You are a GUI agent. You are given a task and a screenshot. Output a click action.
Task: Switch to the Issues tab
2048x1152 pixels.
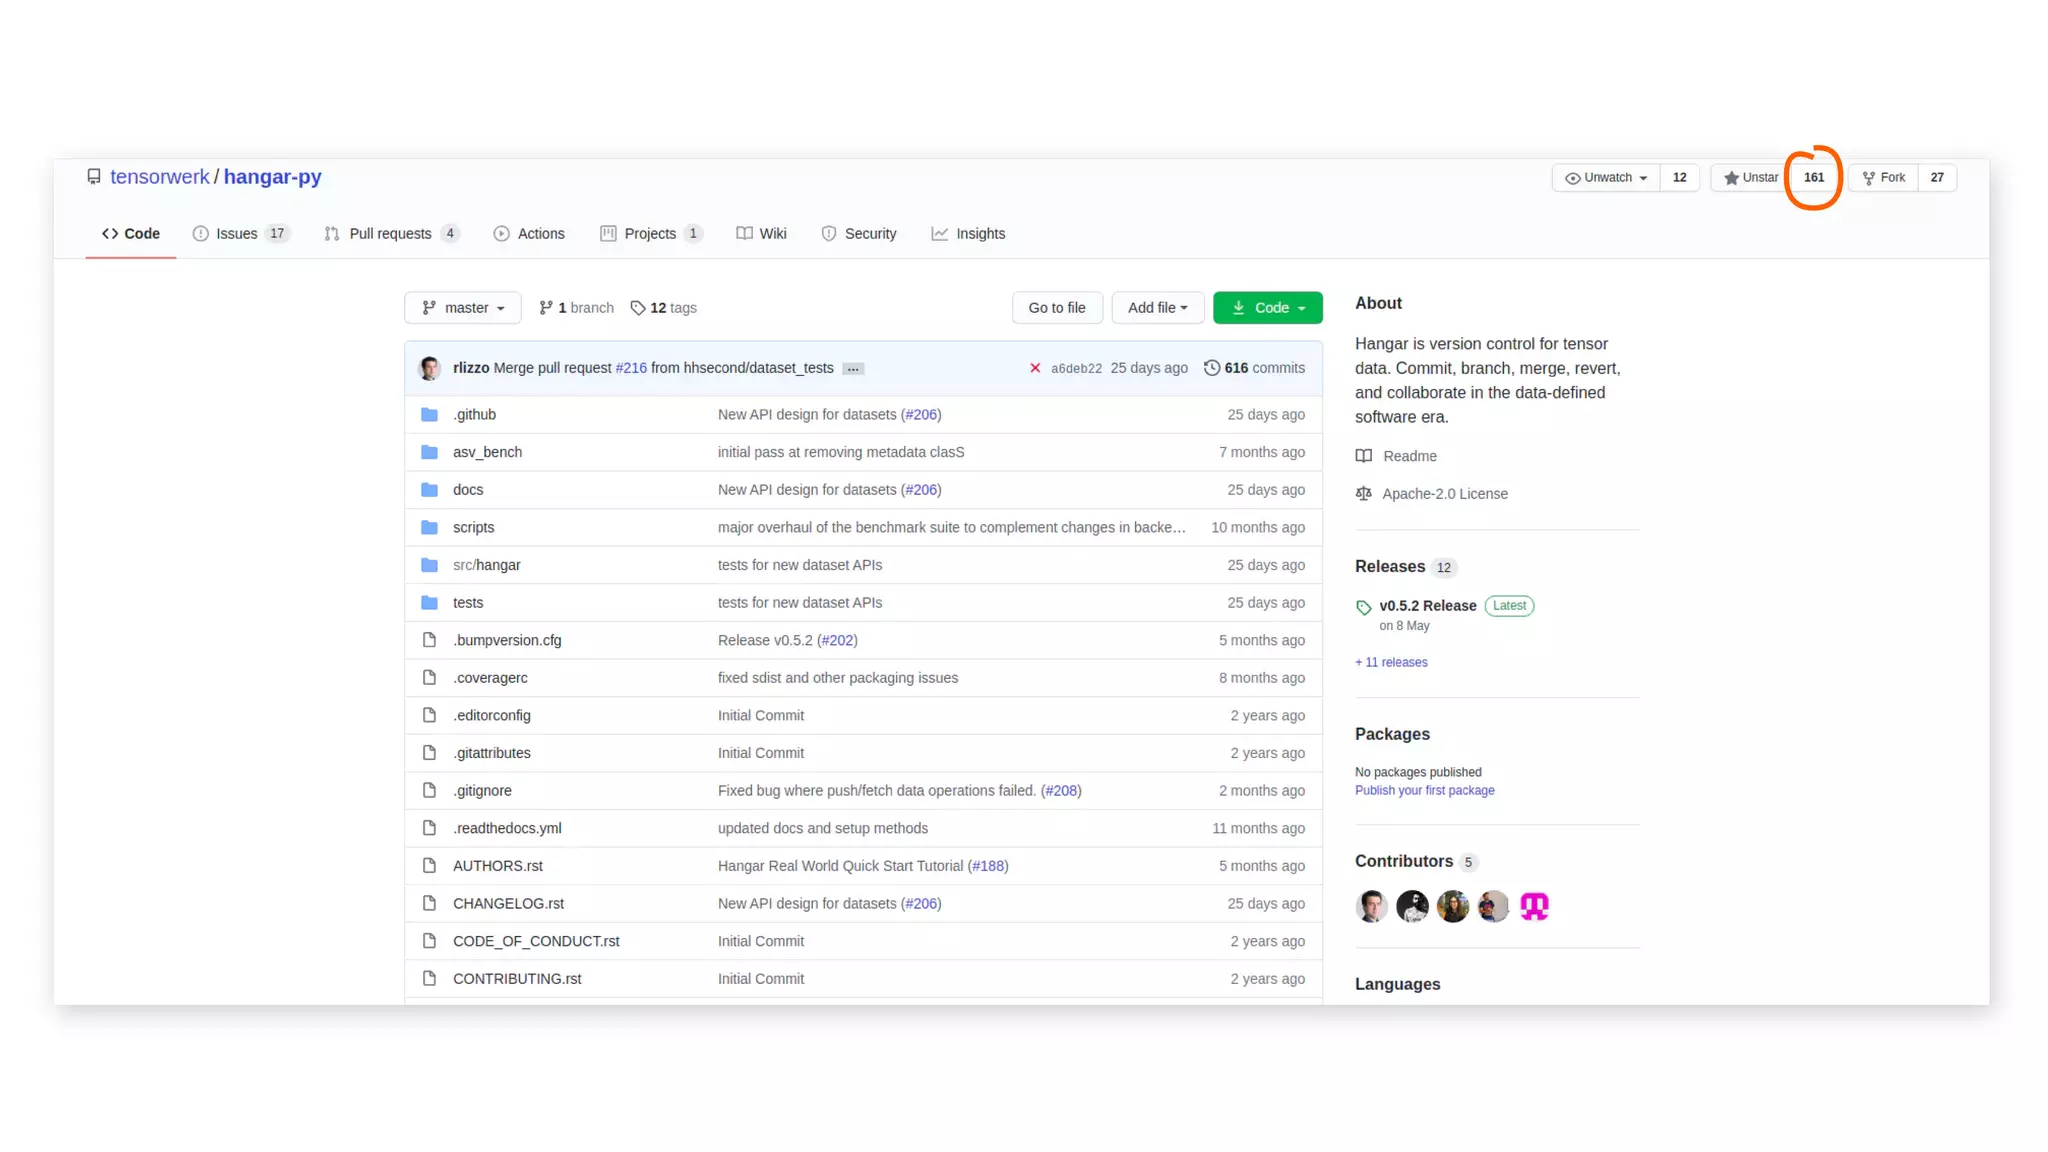click(x=238, y=234)
